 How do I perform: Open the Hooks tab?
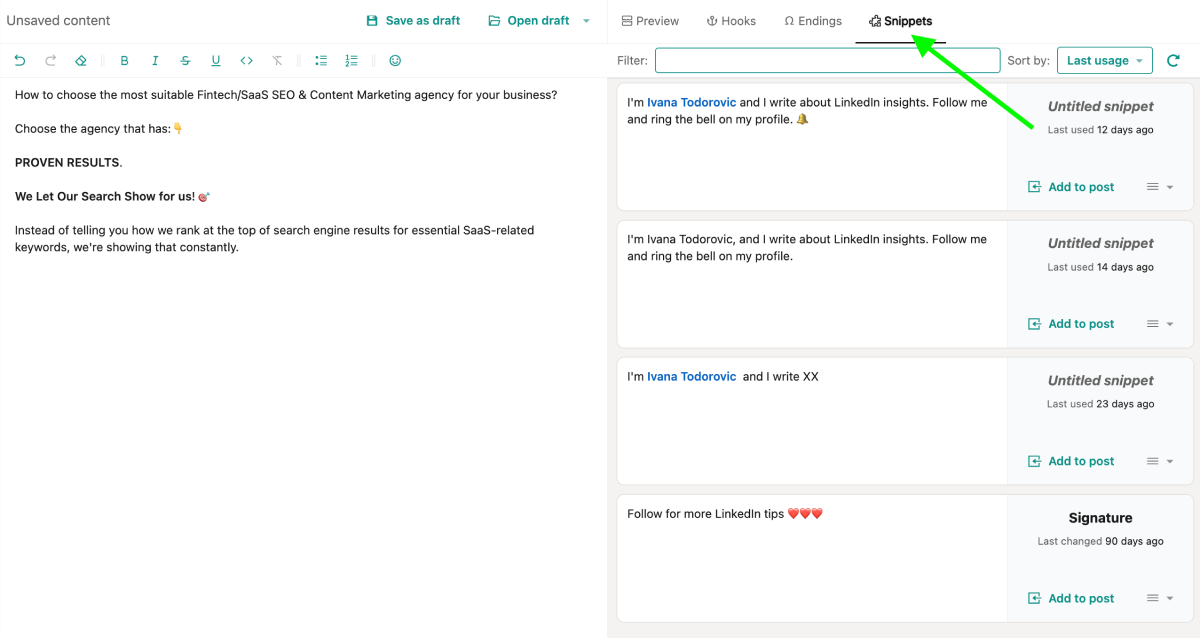click(x=731, y=21)
